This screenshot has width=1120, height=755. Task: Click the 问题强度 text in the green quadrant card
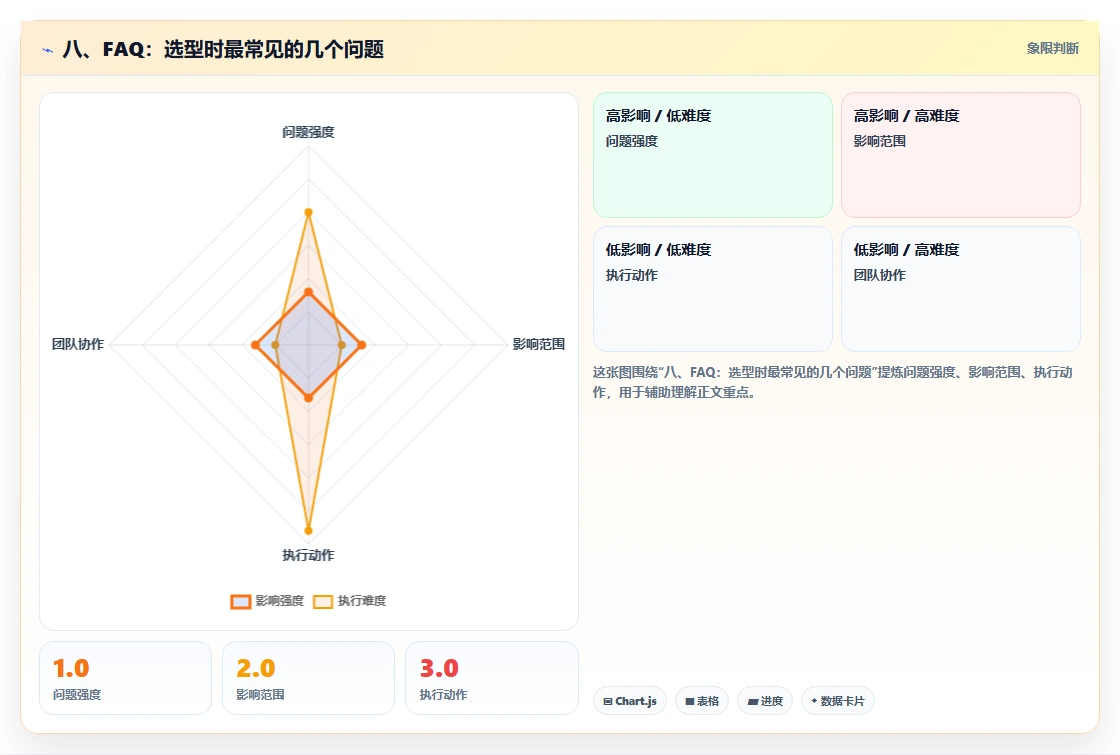631,141
